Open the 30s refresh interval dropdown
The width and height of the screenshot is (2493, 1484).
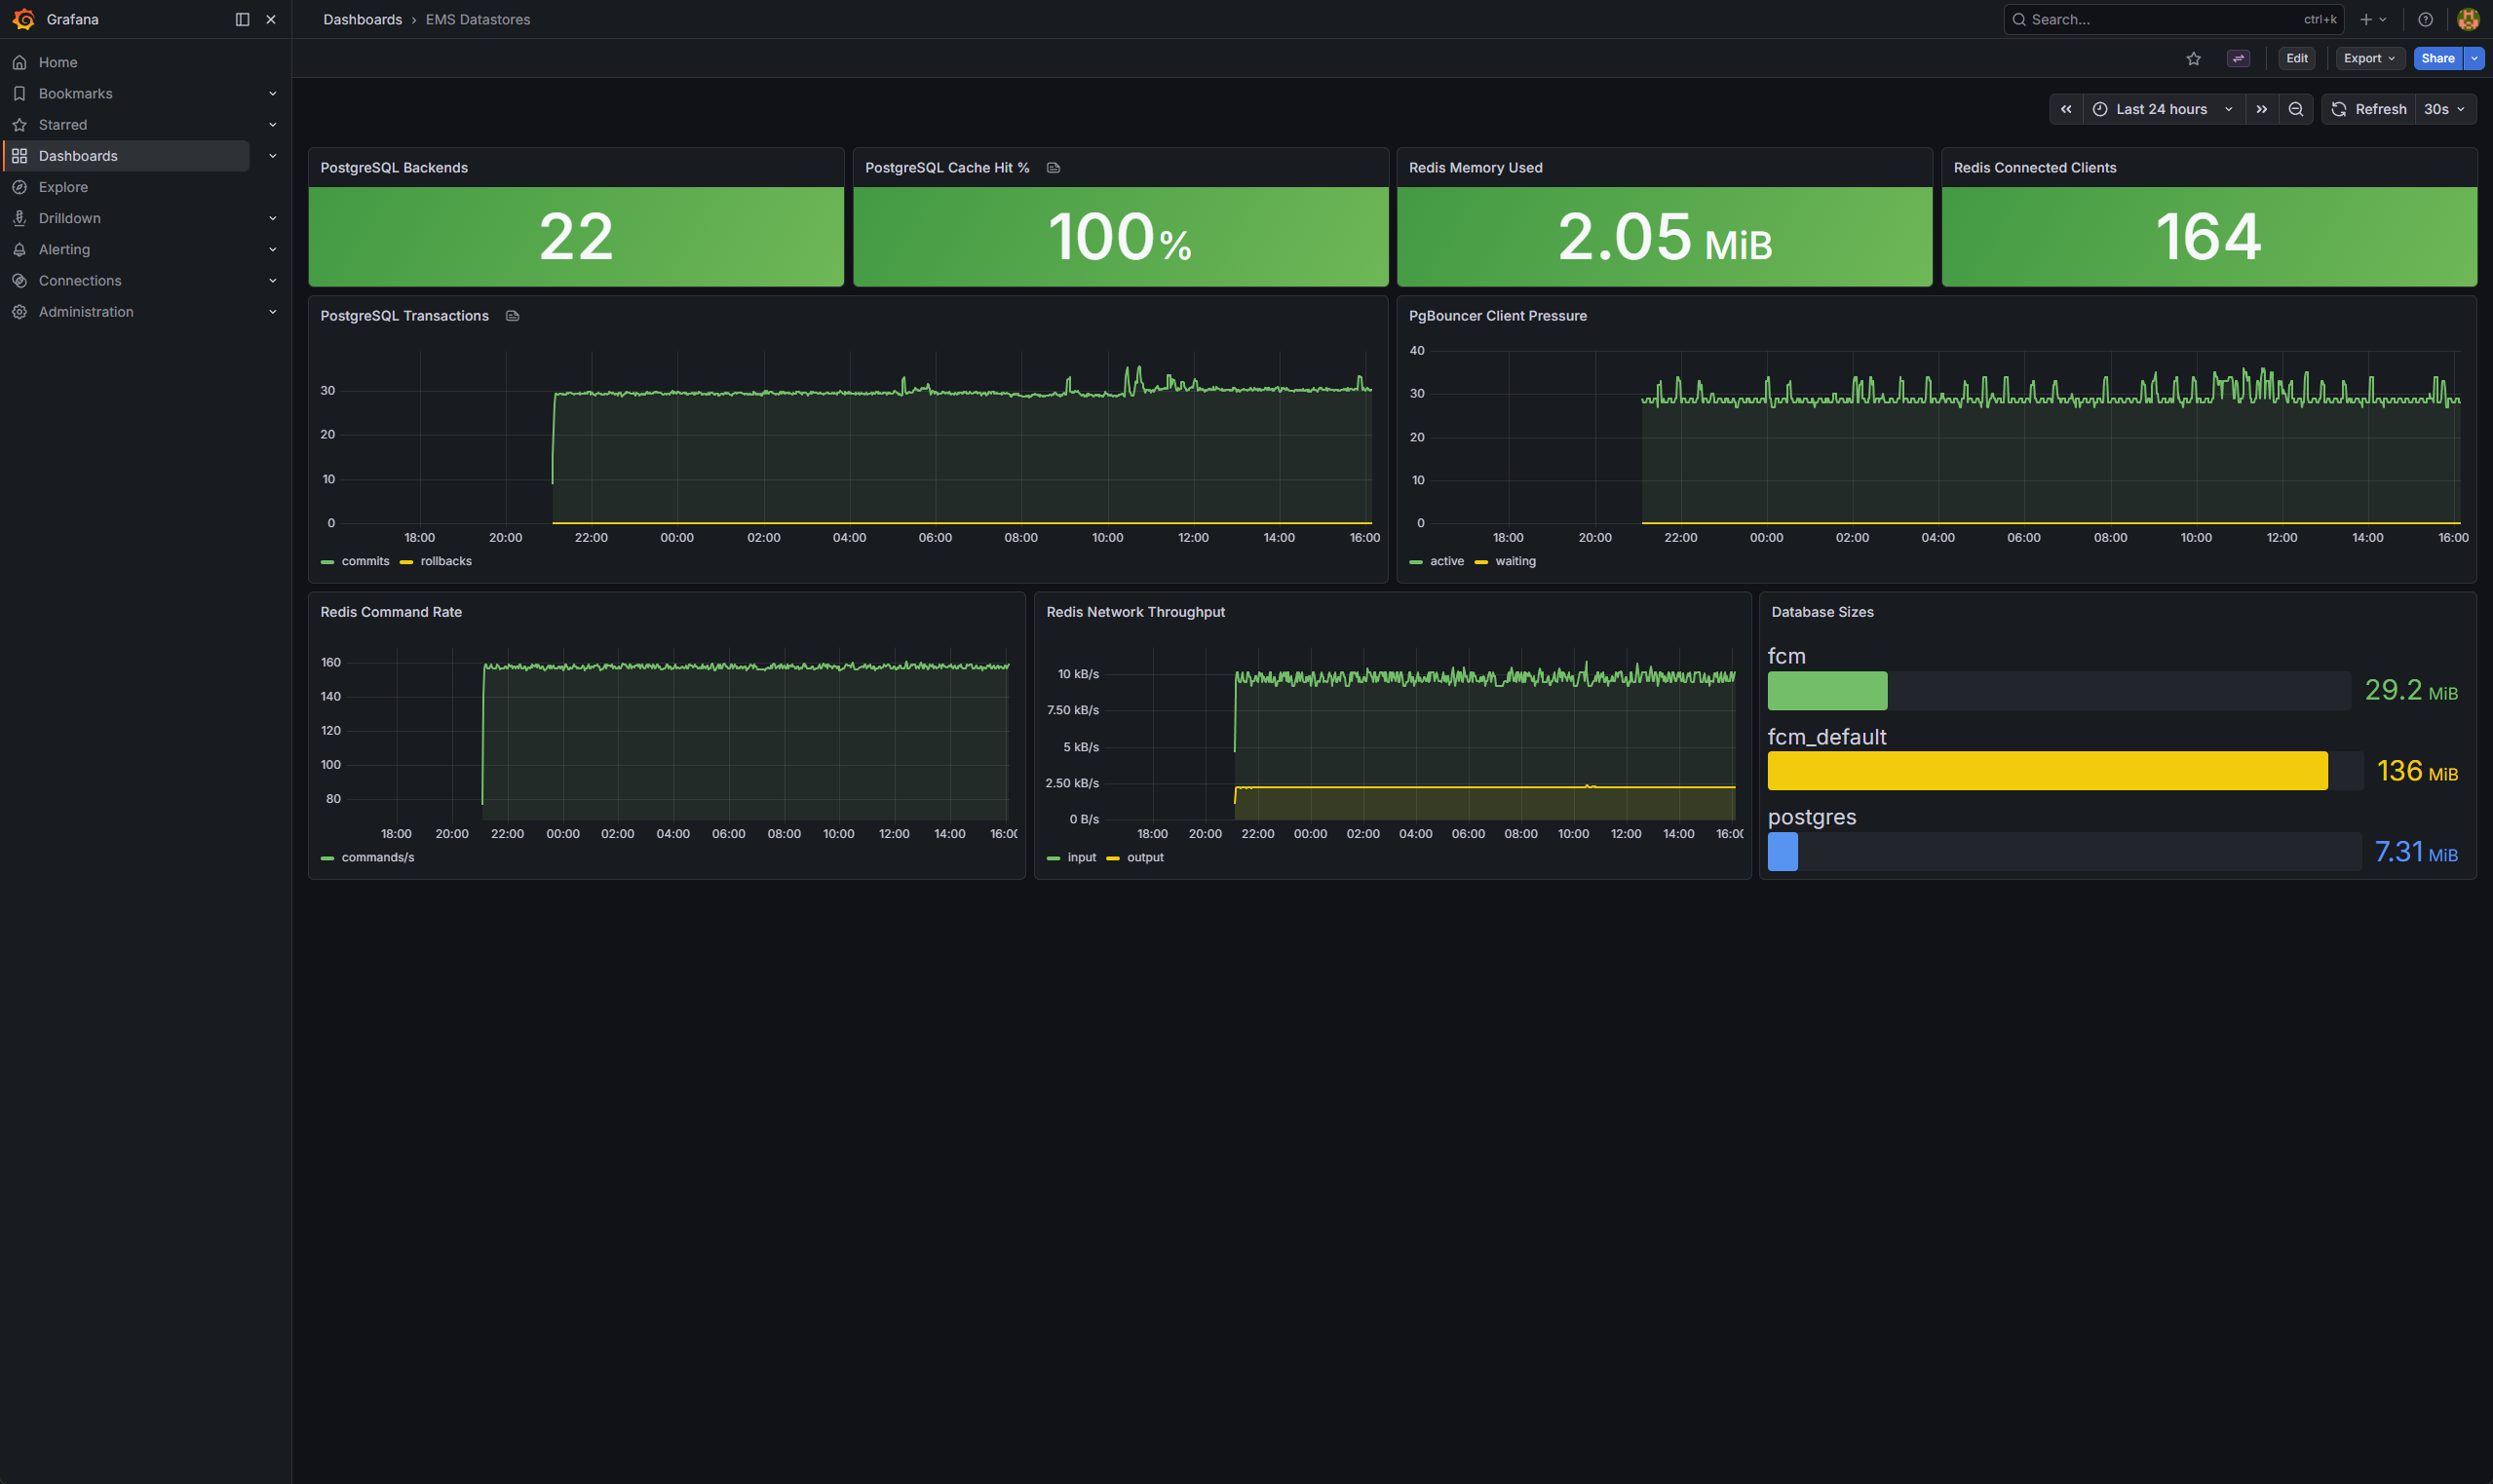2445,109
